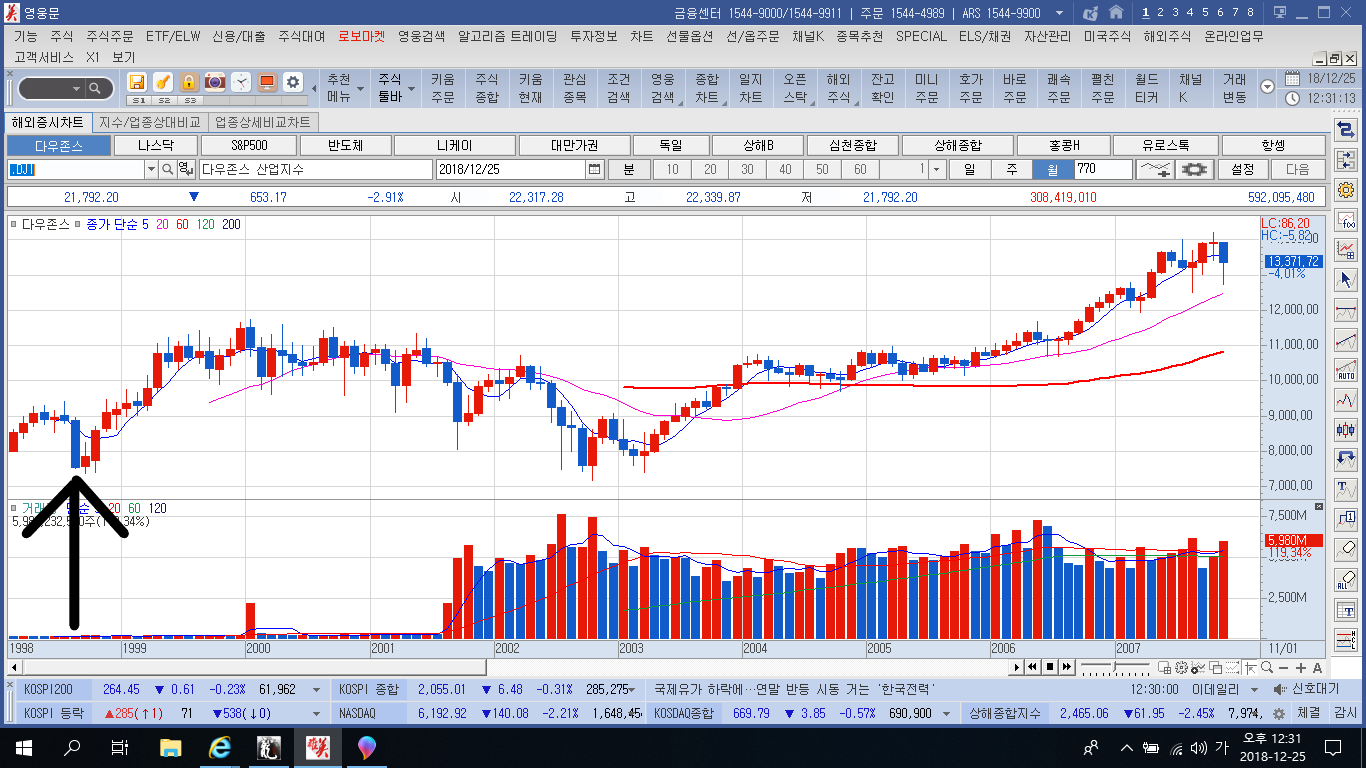Switch chart period to 주 (weekly)
This screenshot has width=1366, height=768.
[x=1010, y=169]
